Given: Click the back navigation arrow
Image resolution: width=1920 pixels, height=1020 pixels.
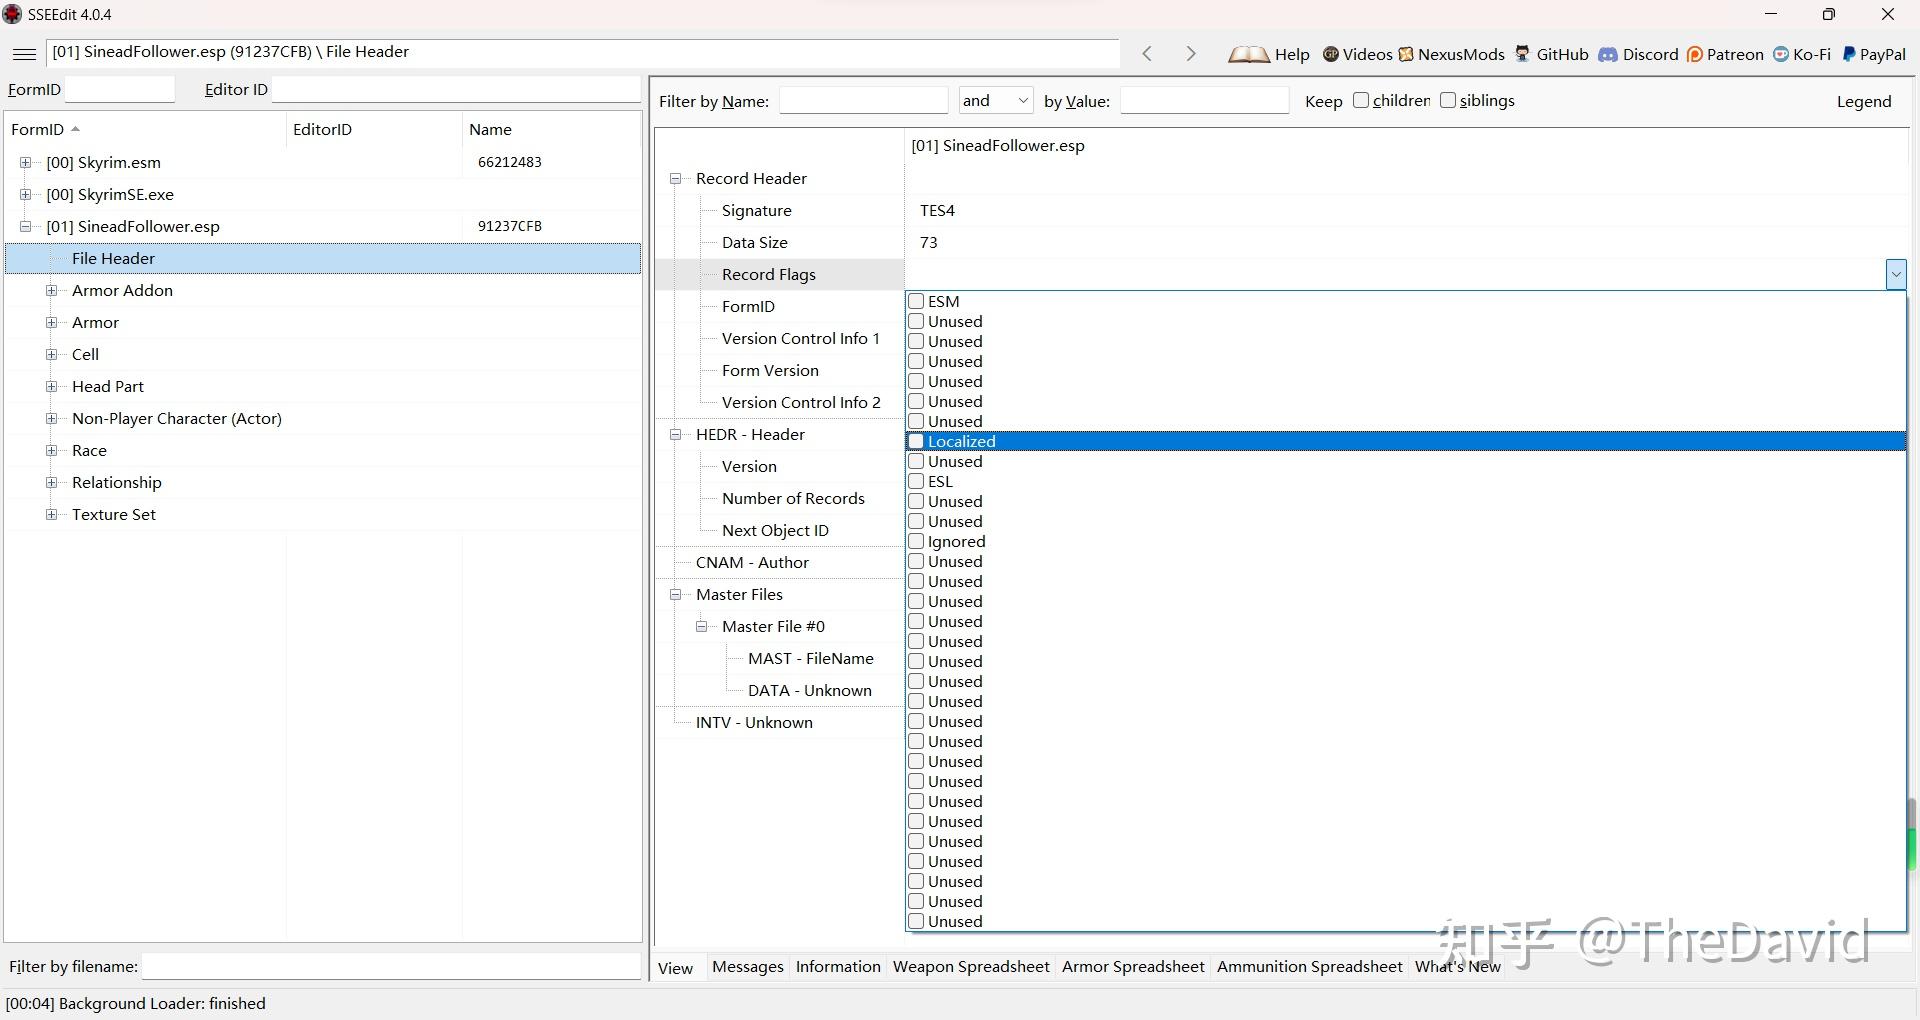Looking at the screenshot, I should [1148, 54].
